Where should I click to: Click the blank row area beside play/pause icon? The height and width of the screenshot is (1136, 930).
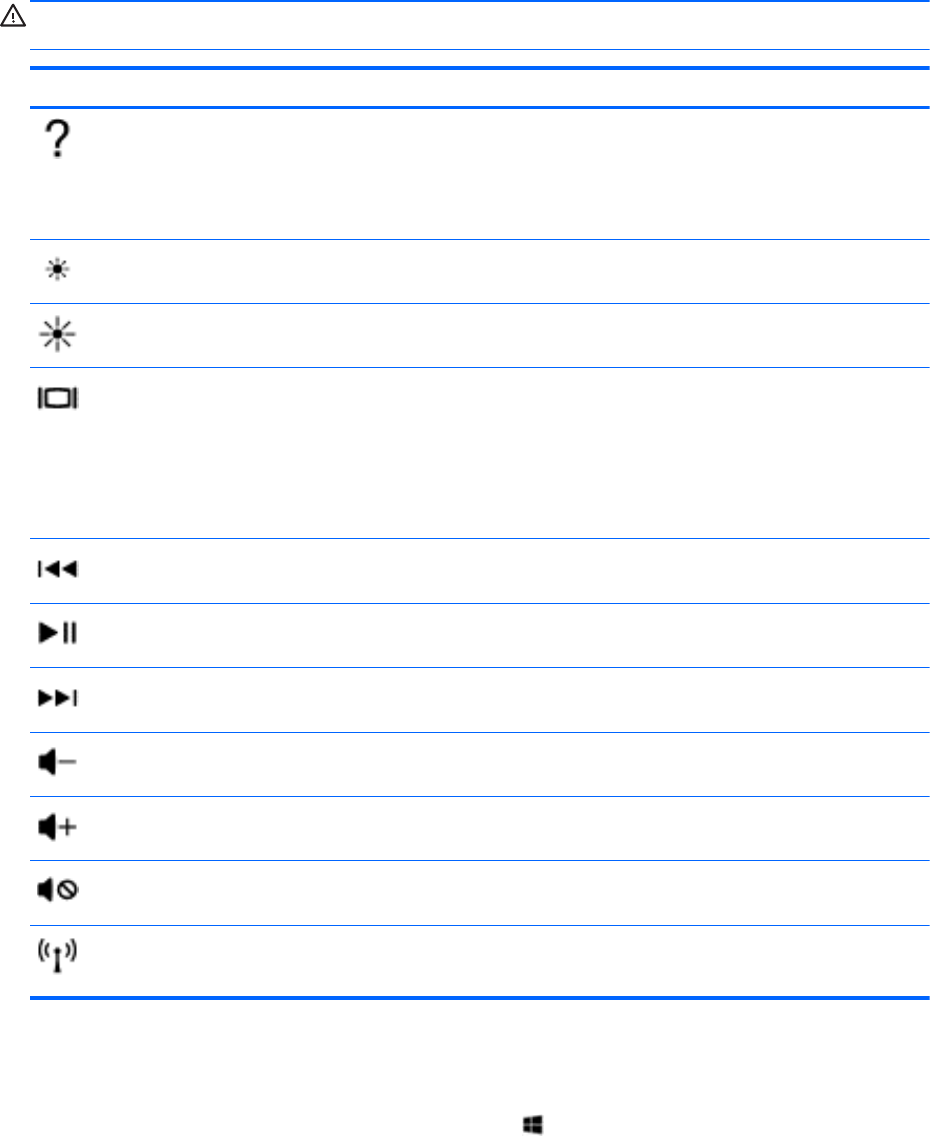point(480,635)
